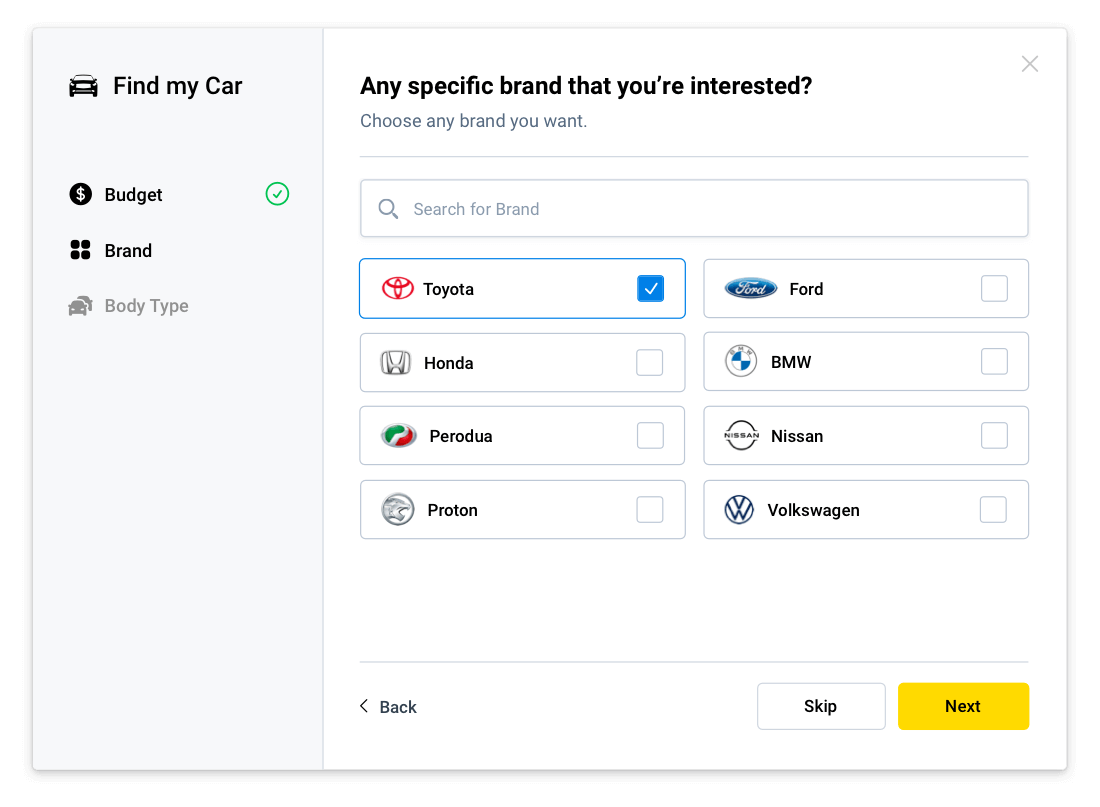Click the search magnifier icon

click(388, 209)
